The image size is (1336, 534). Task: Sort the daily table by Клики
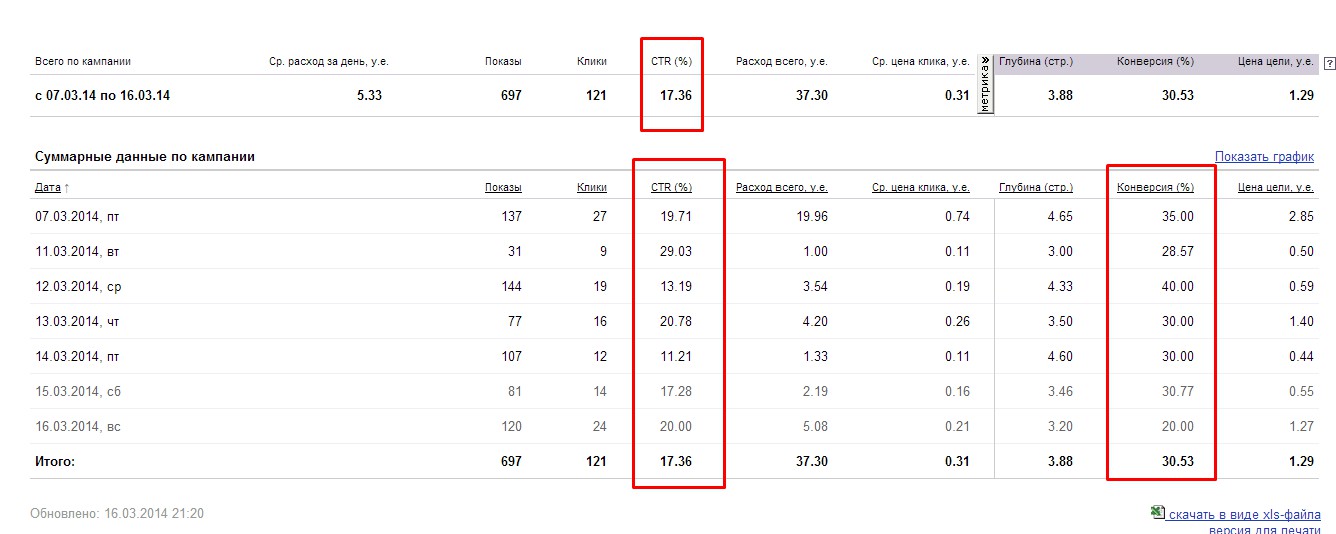[592, 187]
